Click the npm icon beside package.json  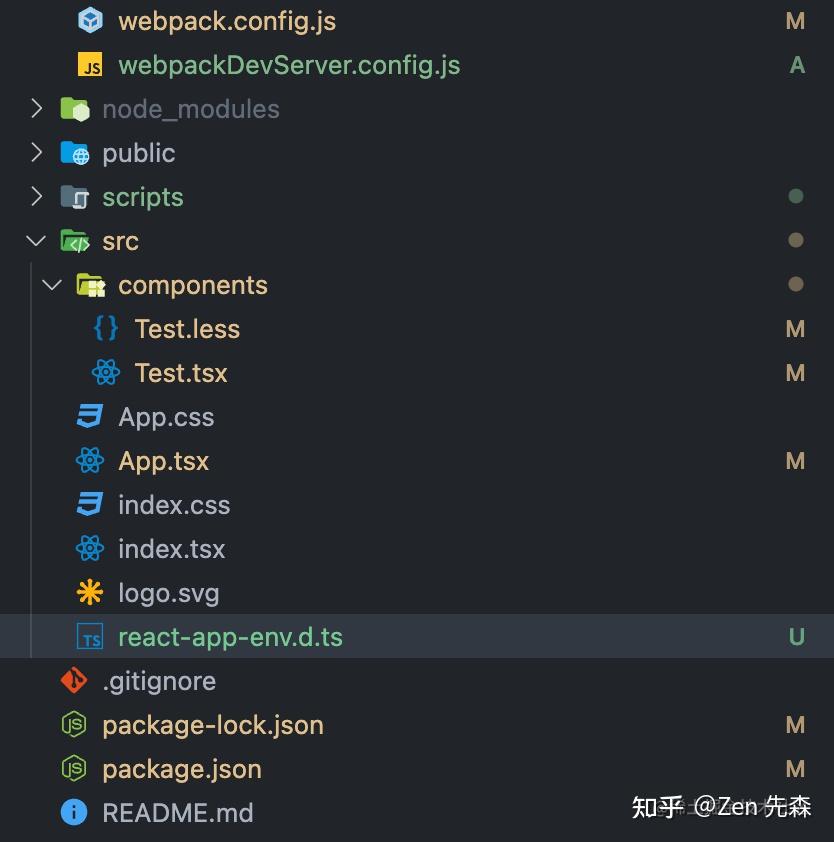(x=74, y=768)
